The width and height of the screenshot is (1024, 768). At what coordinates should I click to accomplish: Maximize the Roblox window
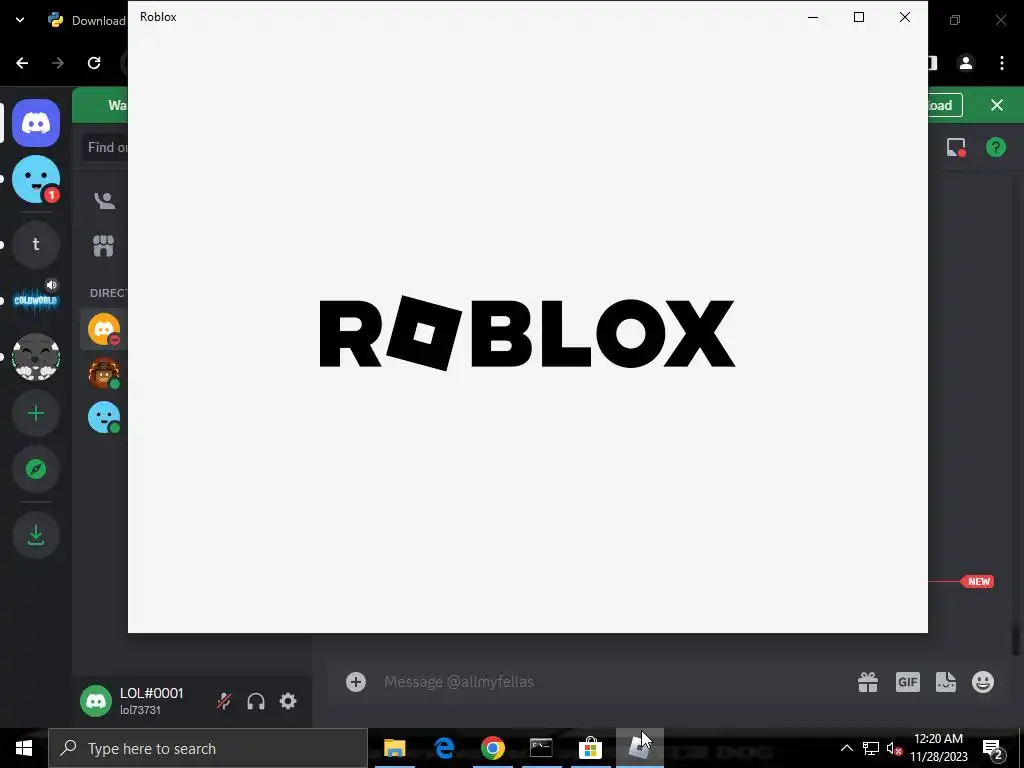pos(859,17)
